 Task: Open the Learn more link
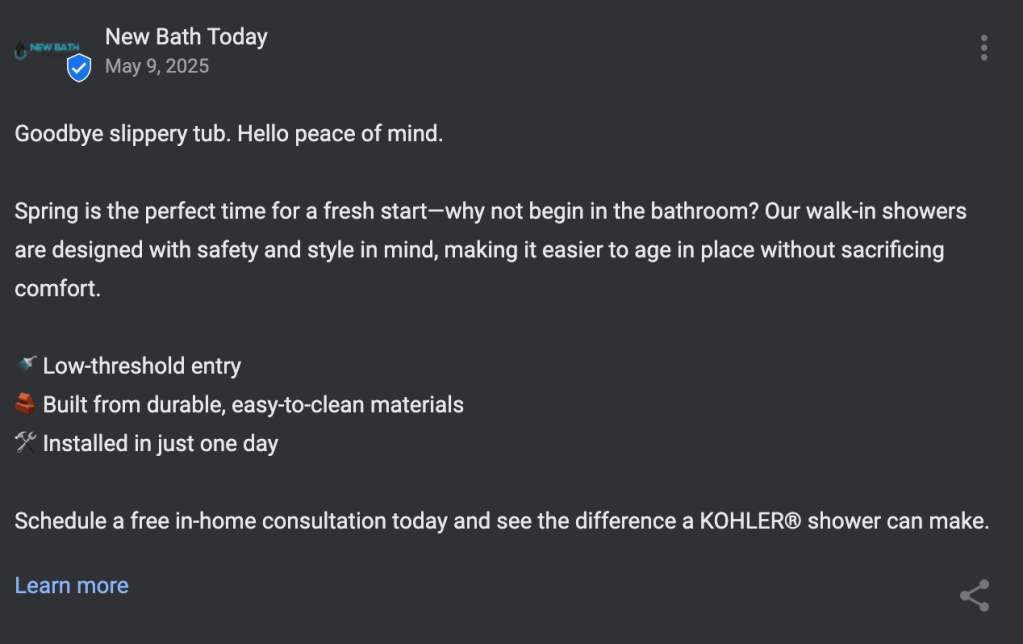72,585
